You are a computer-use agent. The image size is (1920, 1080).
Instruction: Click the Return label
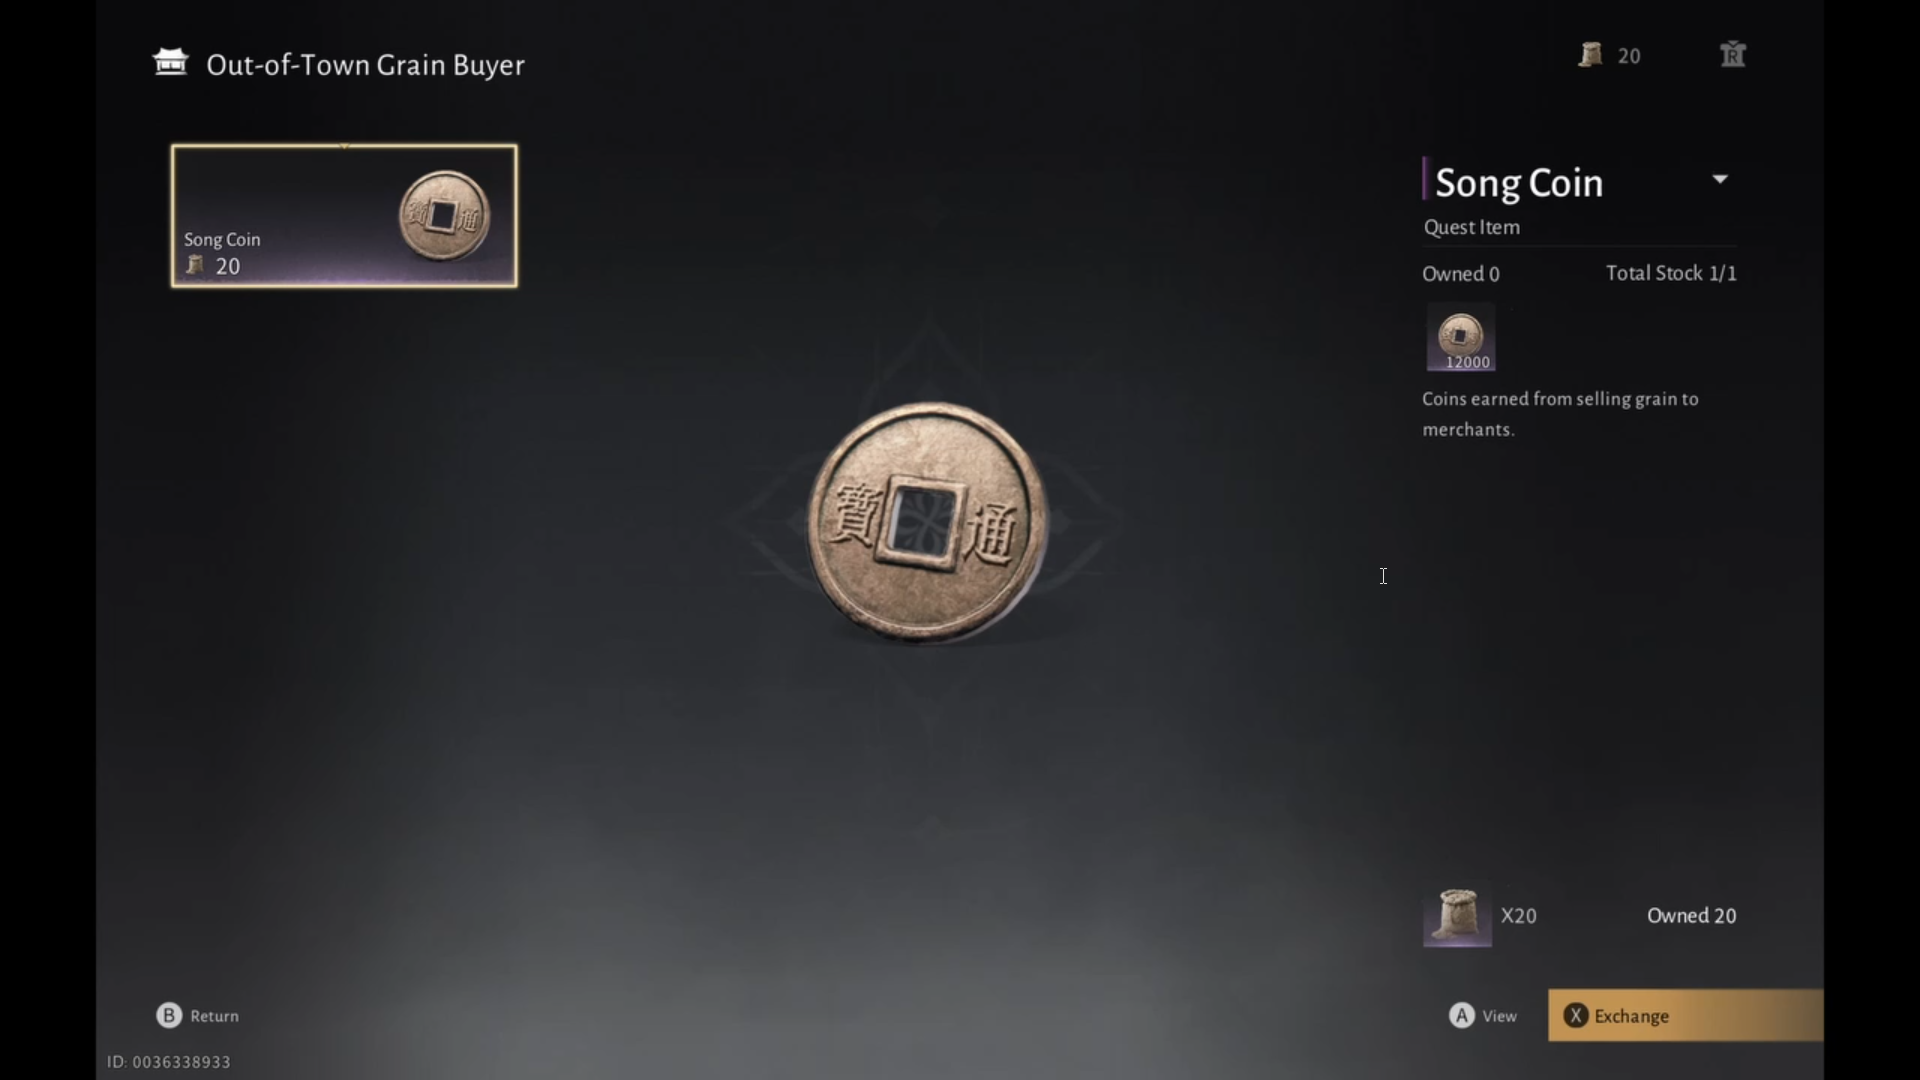click(x=215, y=1016)
